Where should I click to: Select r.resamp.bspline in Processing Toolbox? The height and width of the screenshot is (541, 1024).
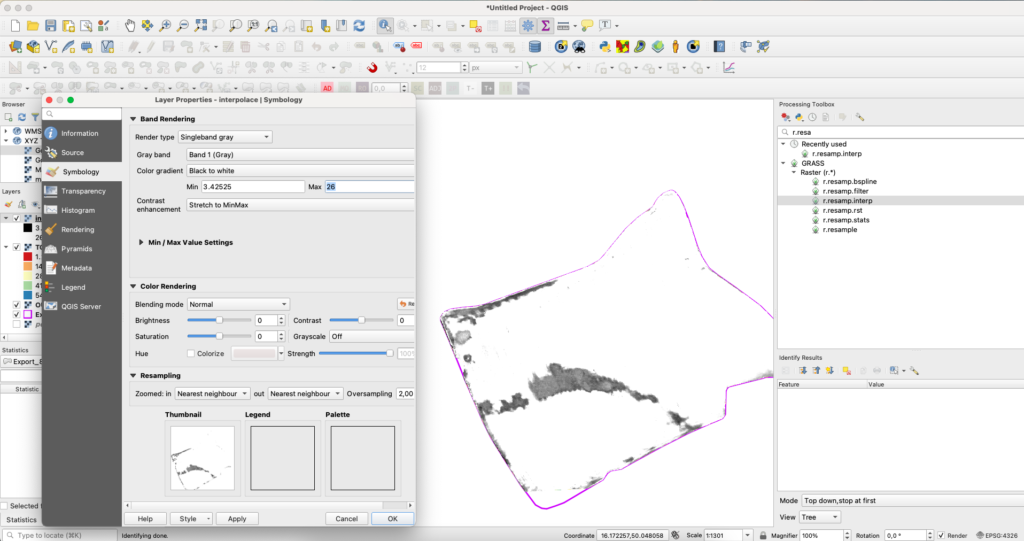[849, 181]
